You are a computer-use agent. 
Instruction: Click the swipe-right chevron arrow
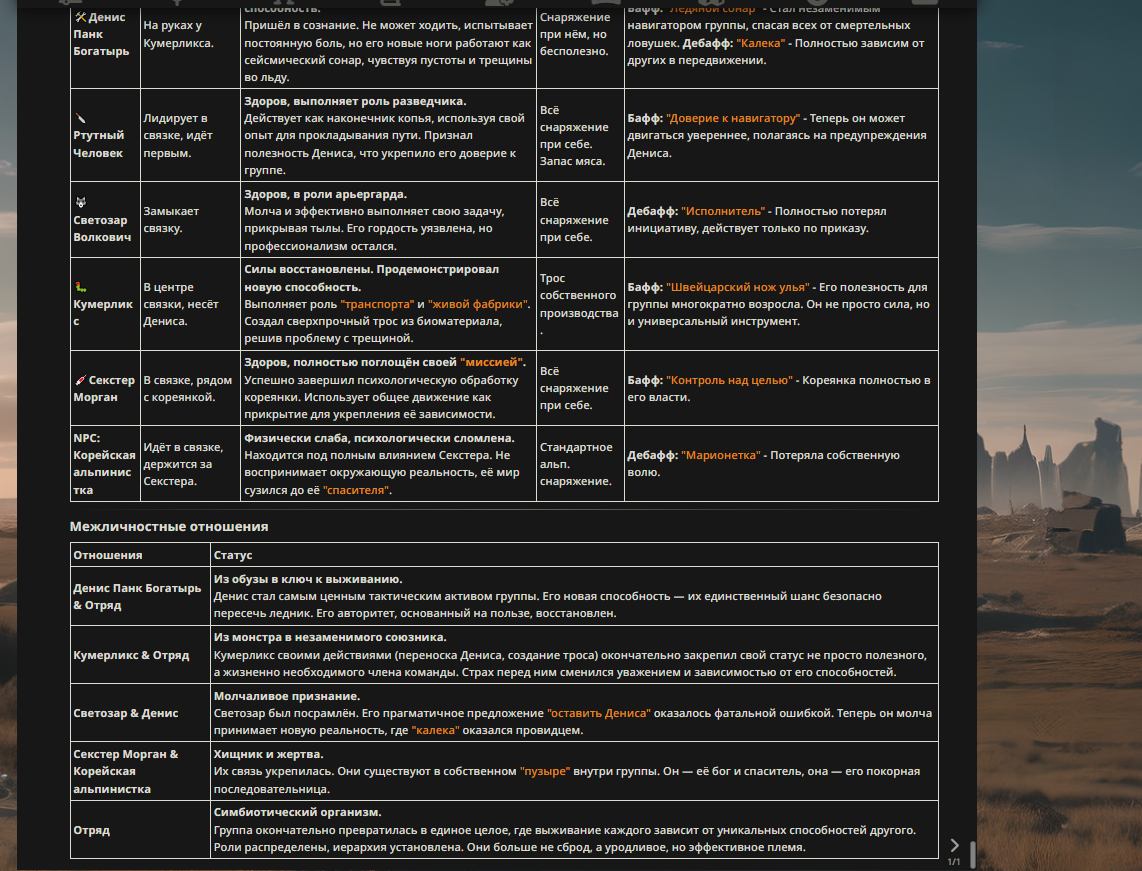pos(954,845)
